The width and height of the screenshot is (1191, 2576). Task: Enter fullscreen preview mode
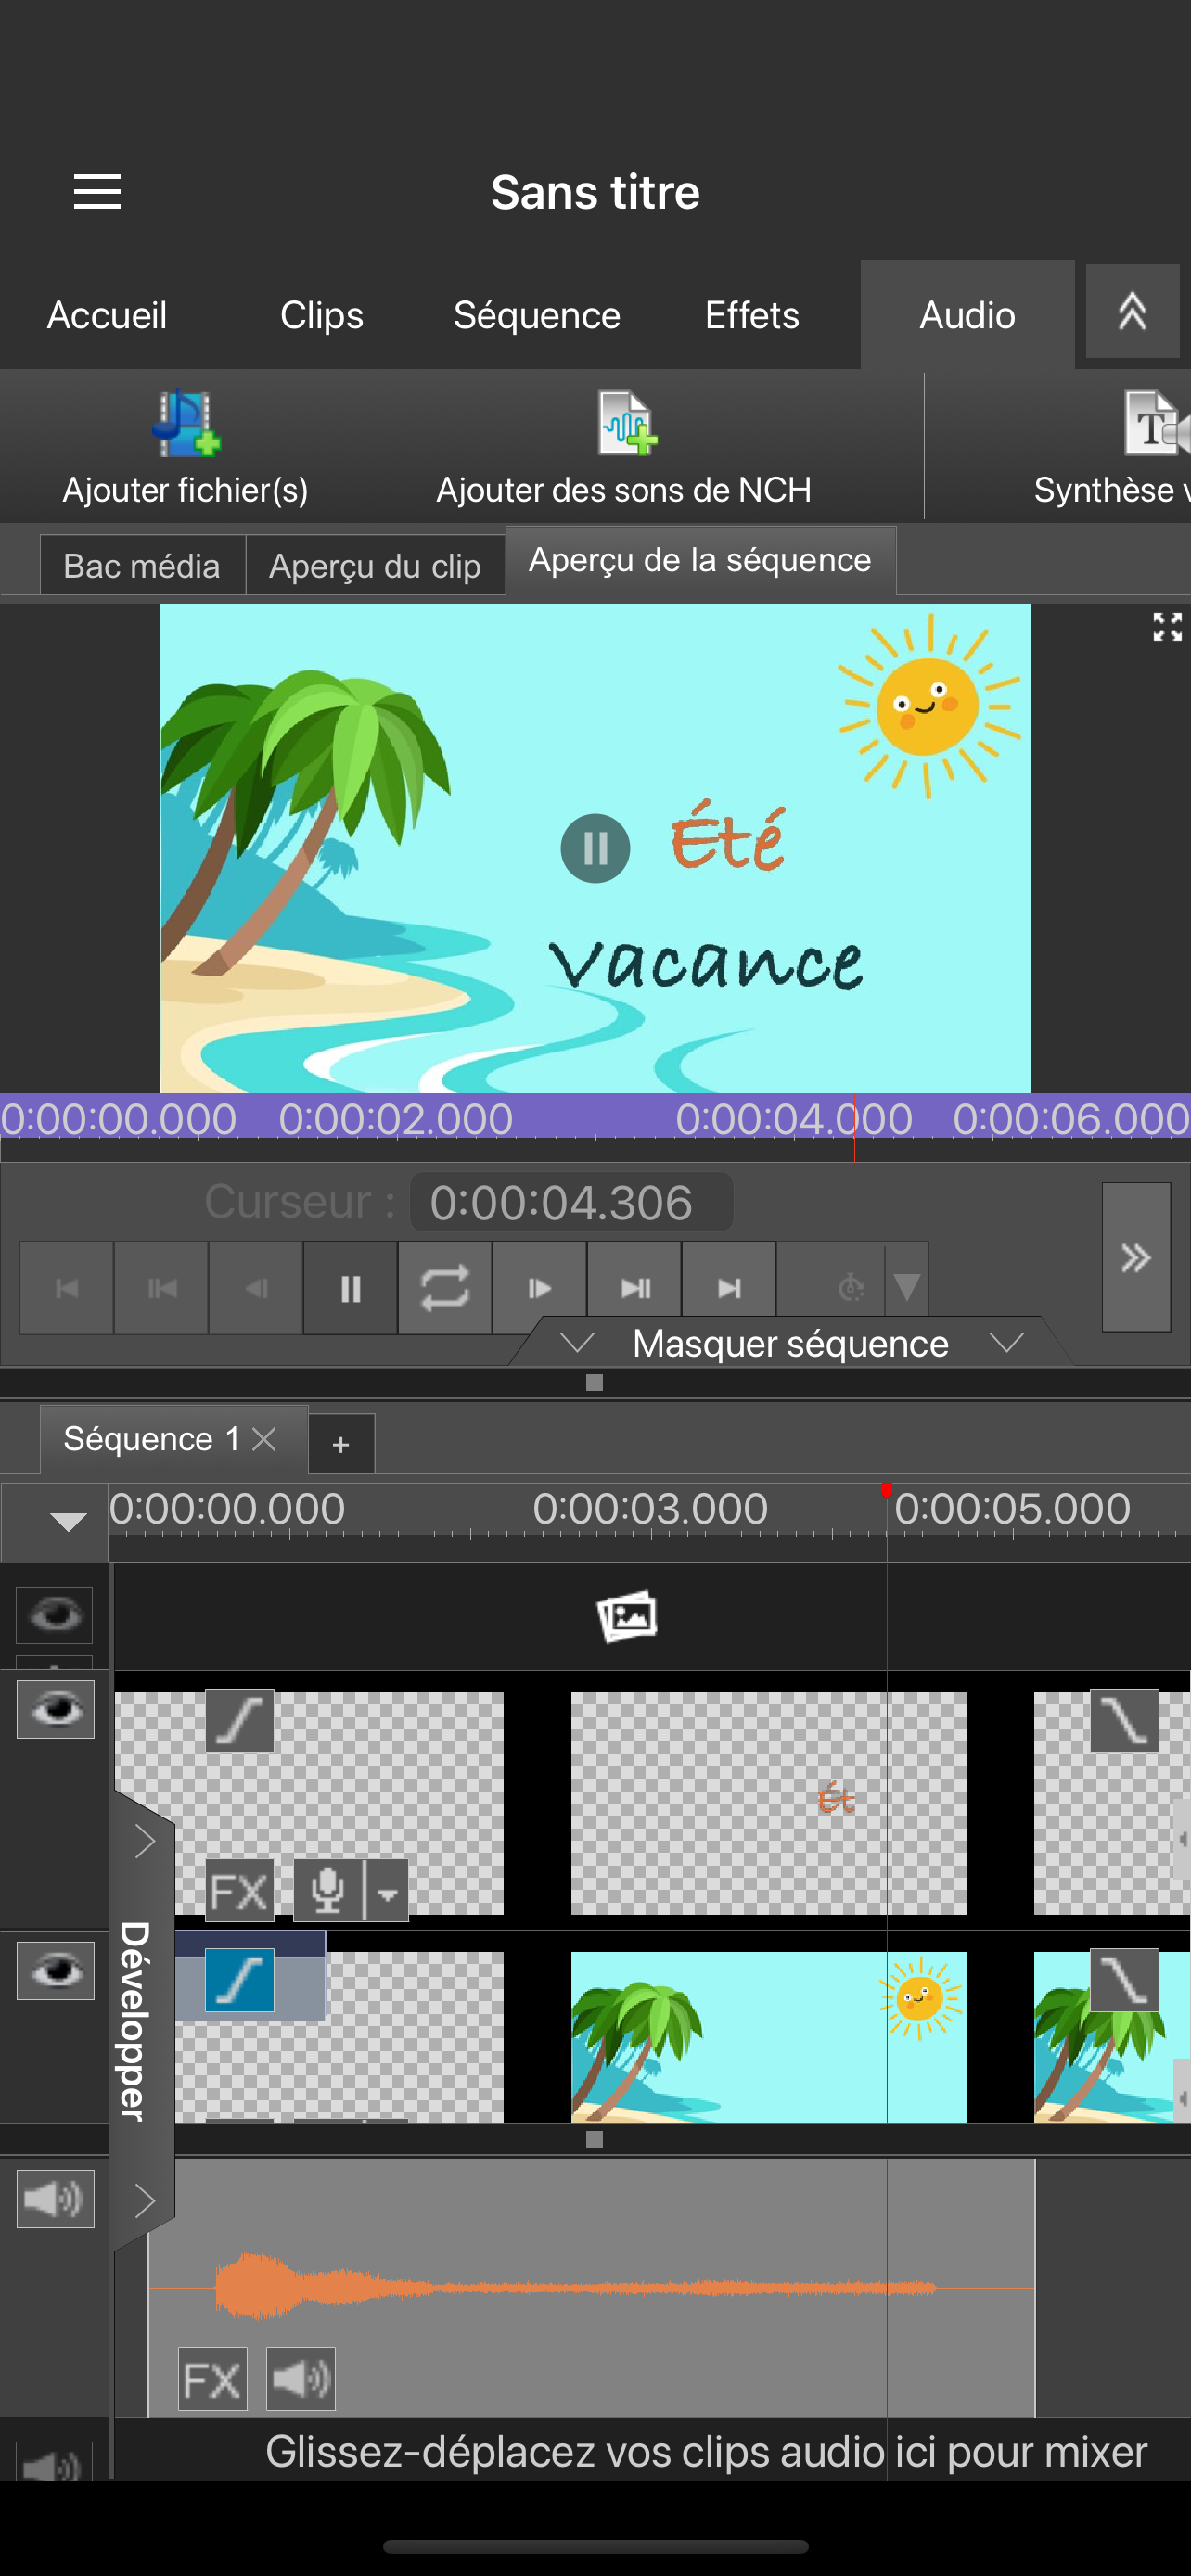(1167, 627)
